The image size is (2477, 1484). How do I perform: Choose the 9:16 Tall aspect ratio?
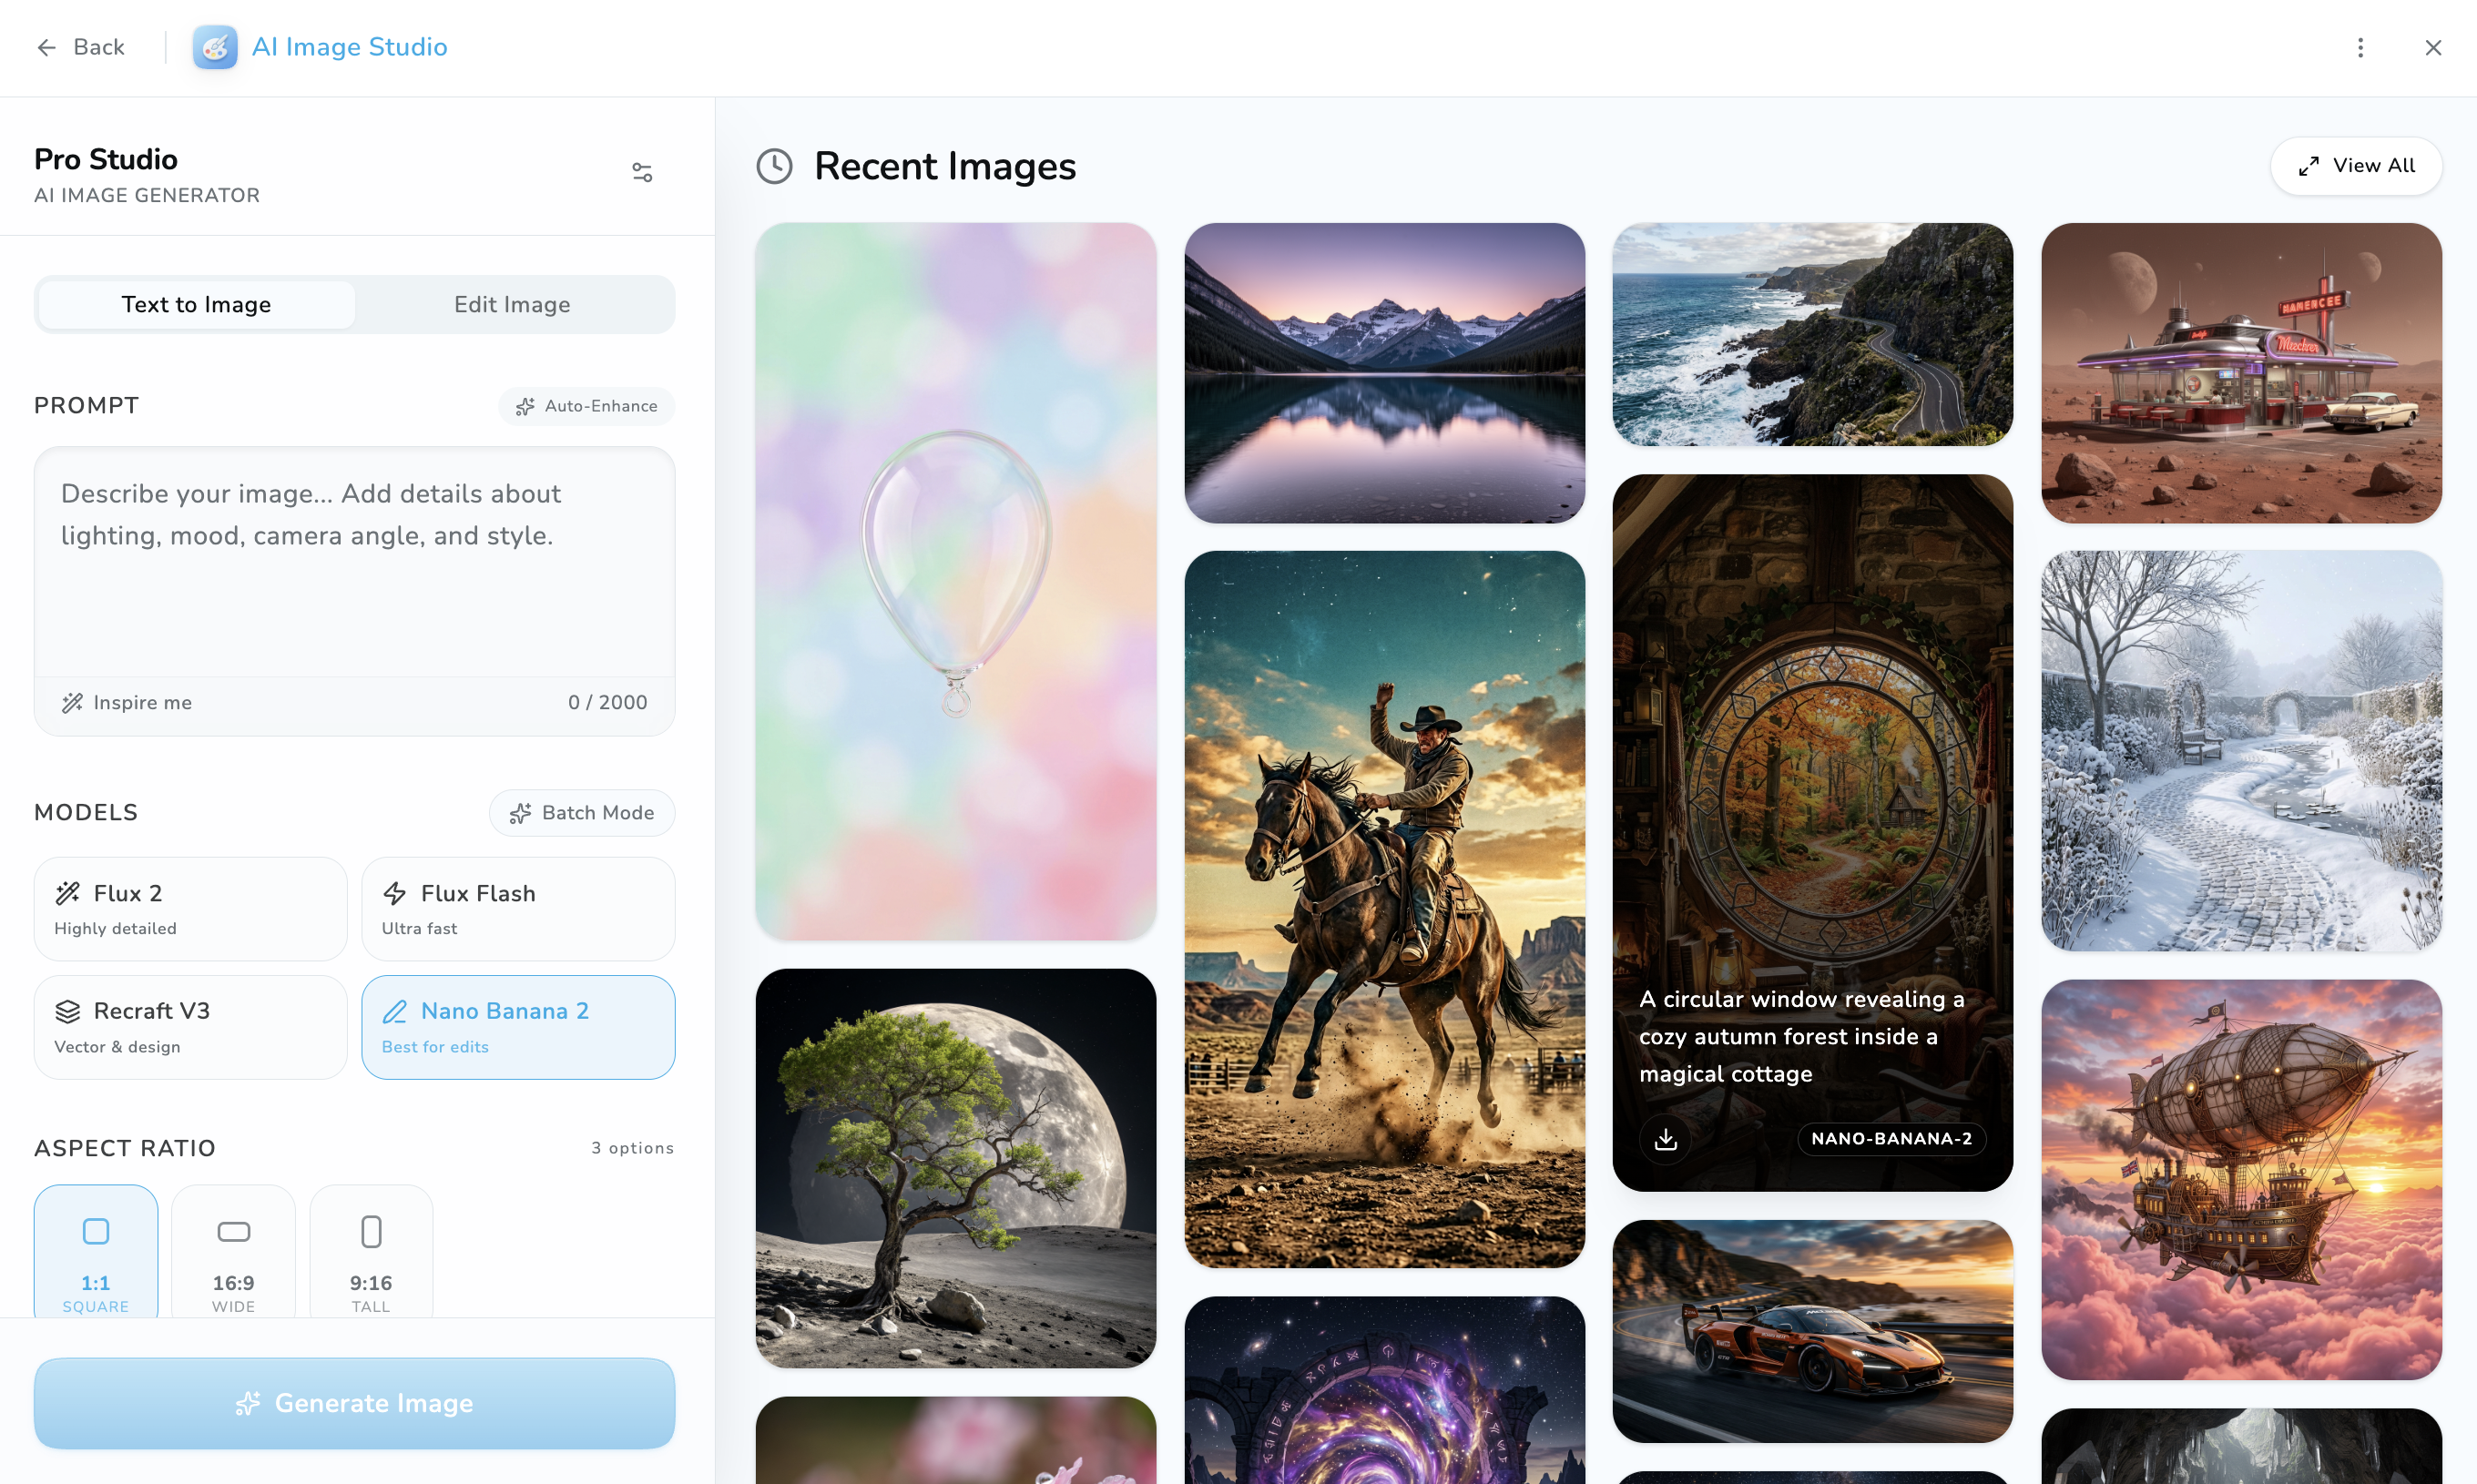pos(371,1252)
